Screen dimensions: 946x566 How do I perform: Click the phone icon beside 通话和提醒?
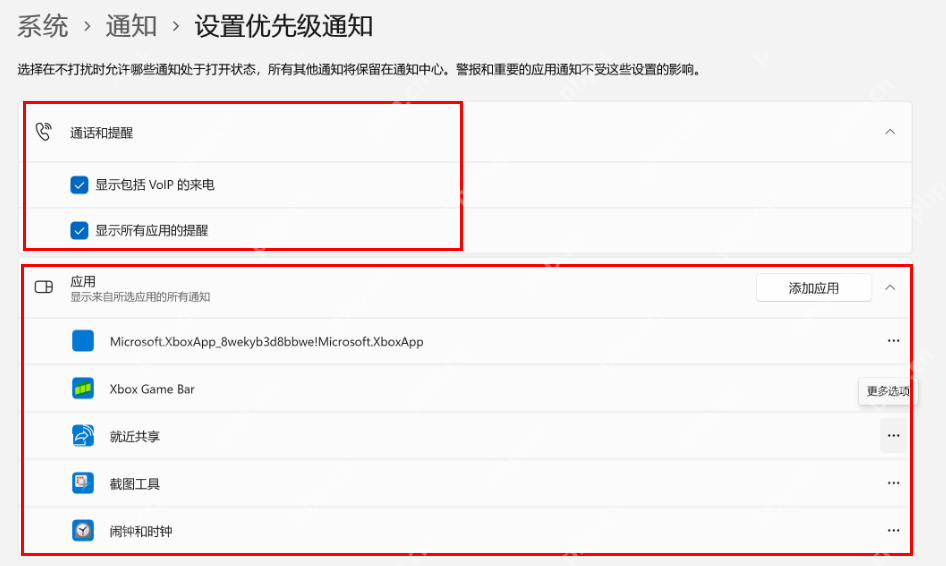point(43,132)
